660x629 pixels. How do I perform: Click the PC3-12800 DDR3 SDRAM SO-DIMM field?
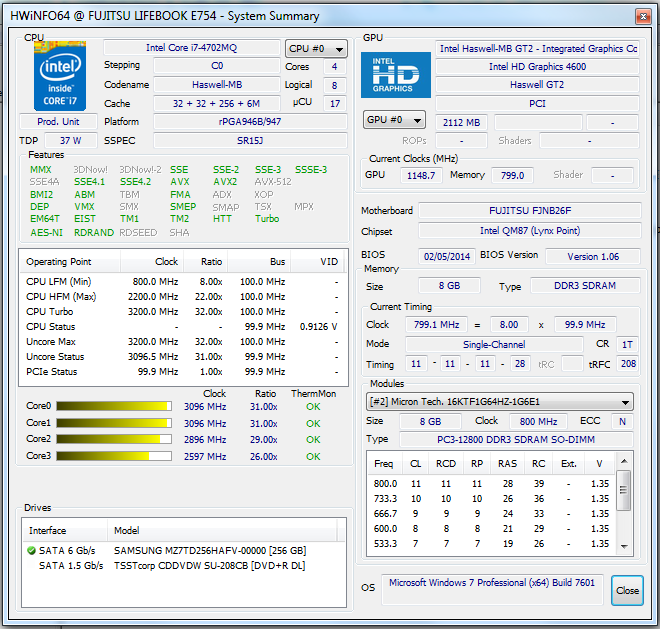click(516, 439)
